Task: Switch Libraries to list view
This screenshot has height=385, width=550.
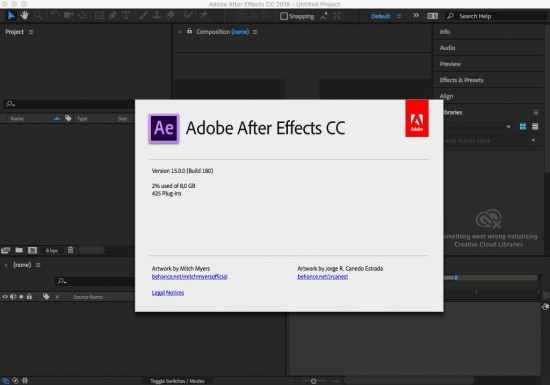Action: (x=535, y=126)
